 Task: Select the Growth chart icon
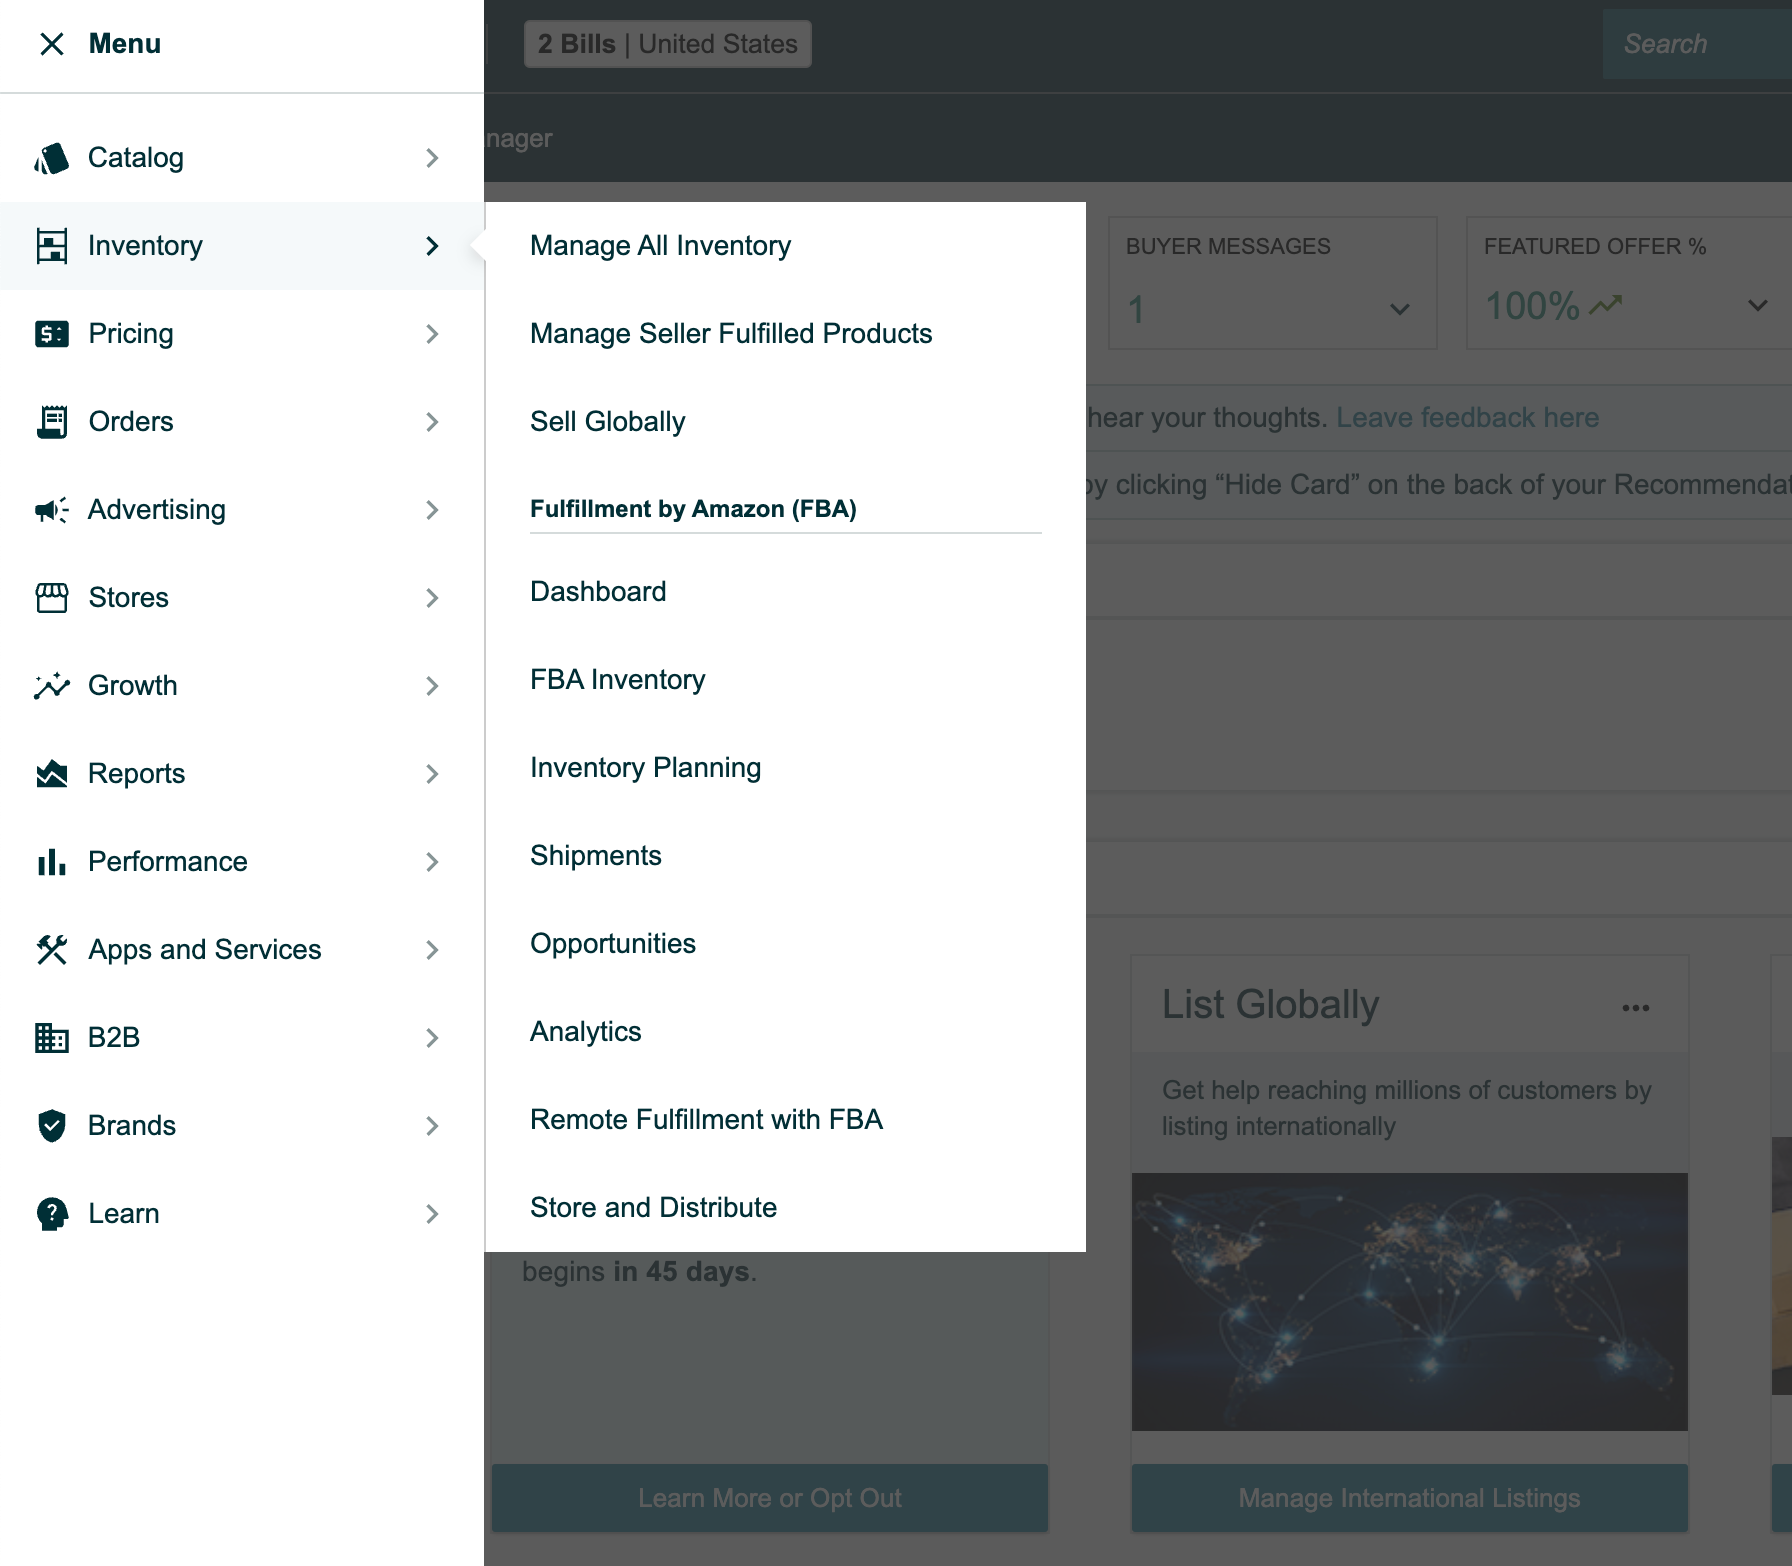click(52, 685)
